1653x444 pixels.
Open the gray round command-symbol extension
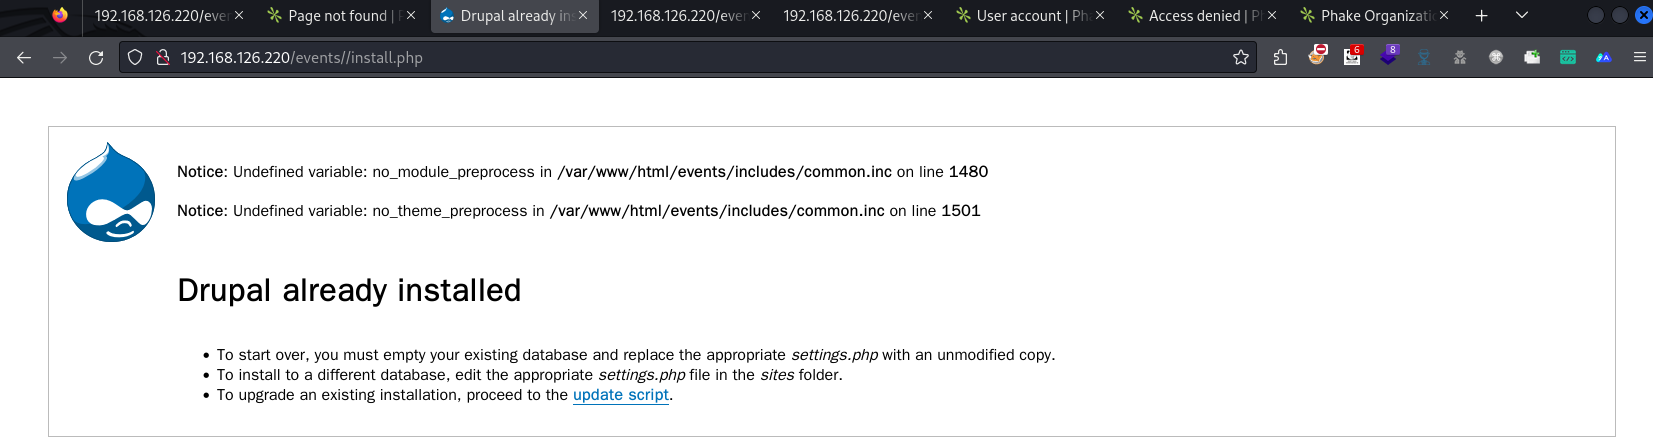click(x=1496, y=58)
